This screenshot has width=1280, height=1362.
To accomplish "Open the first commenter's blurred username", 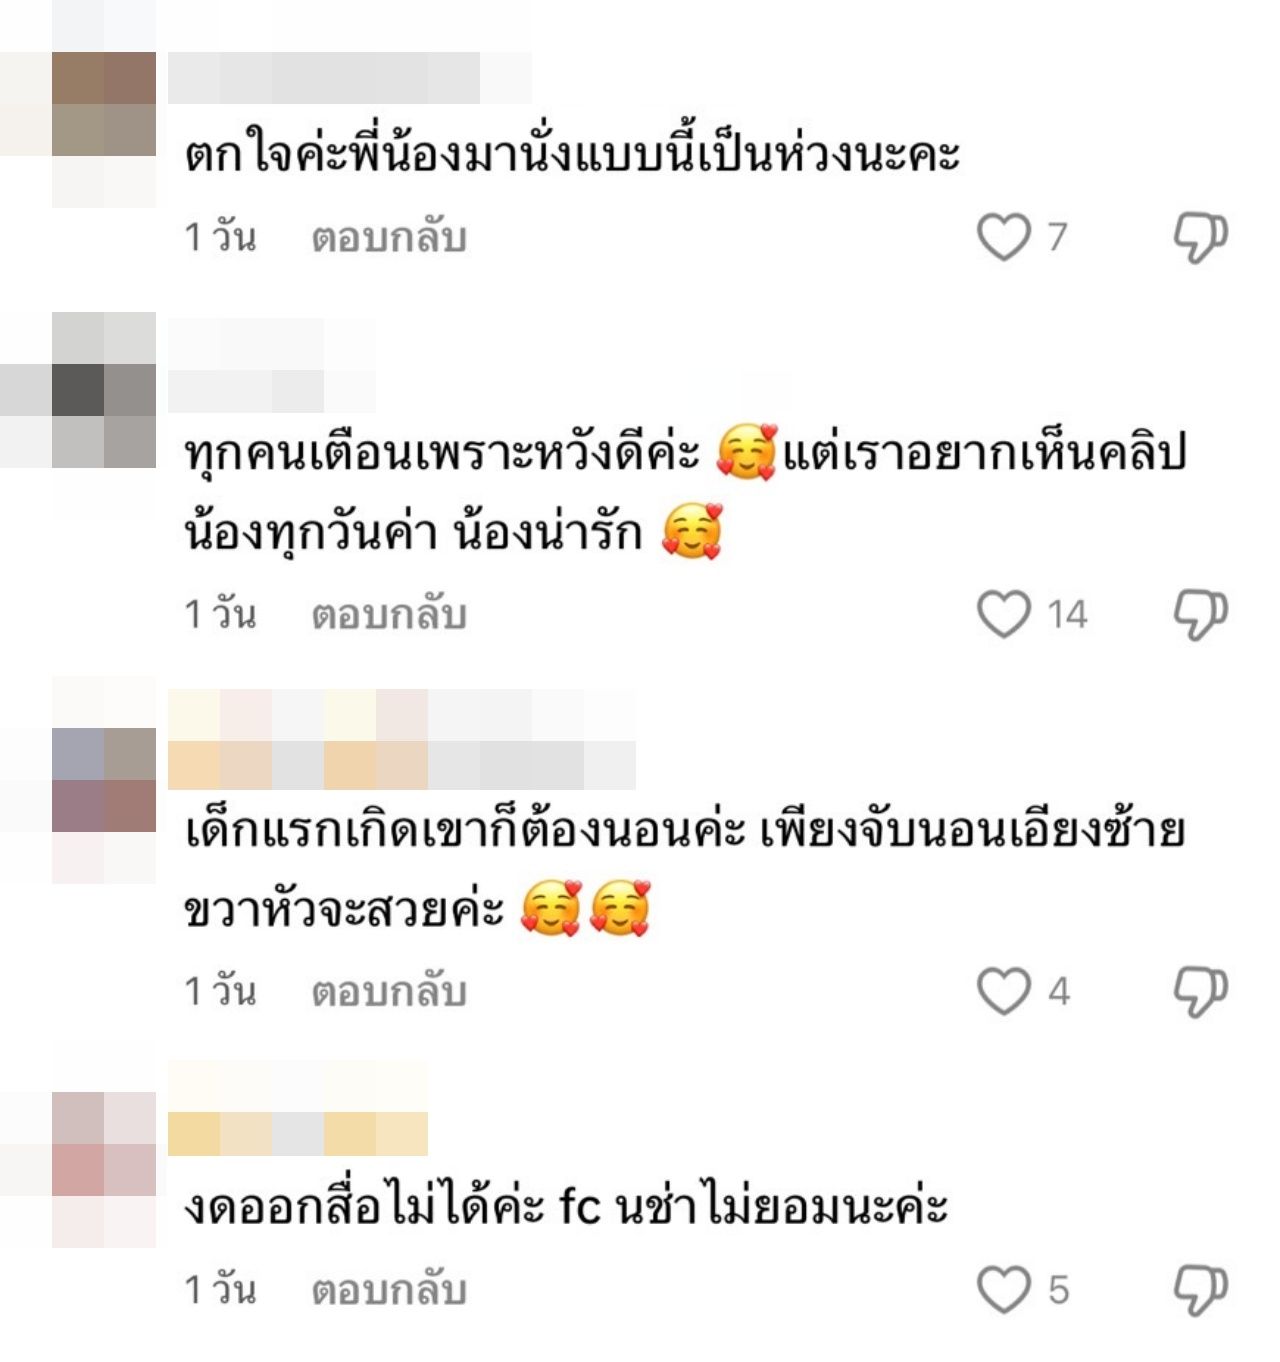I will (x=350, y=78).
